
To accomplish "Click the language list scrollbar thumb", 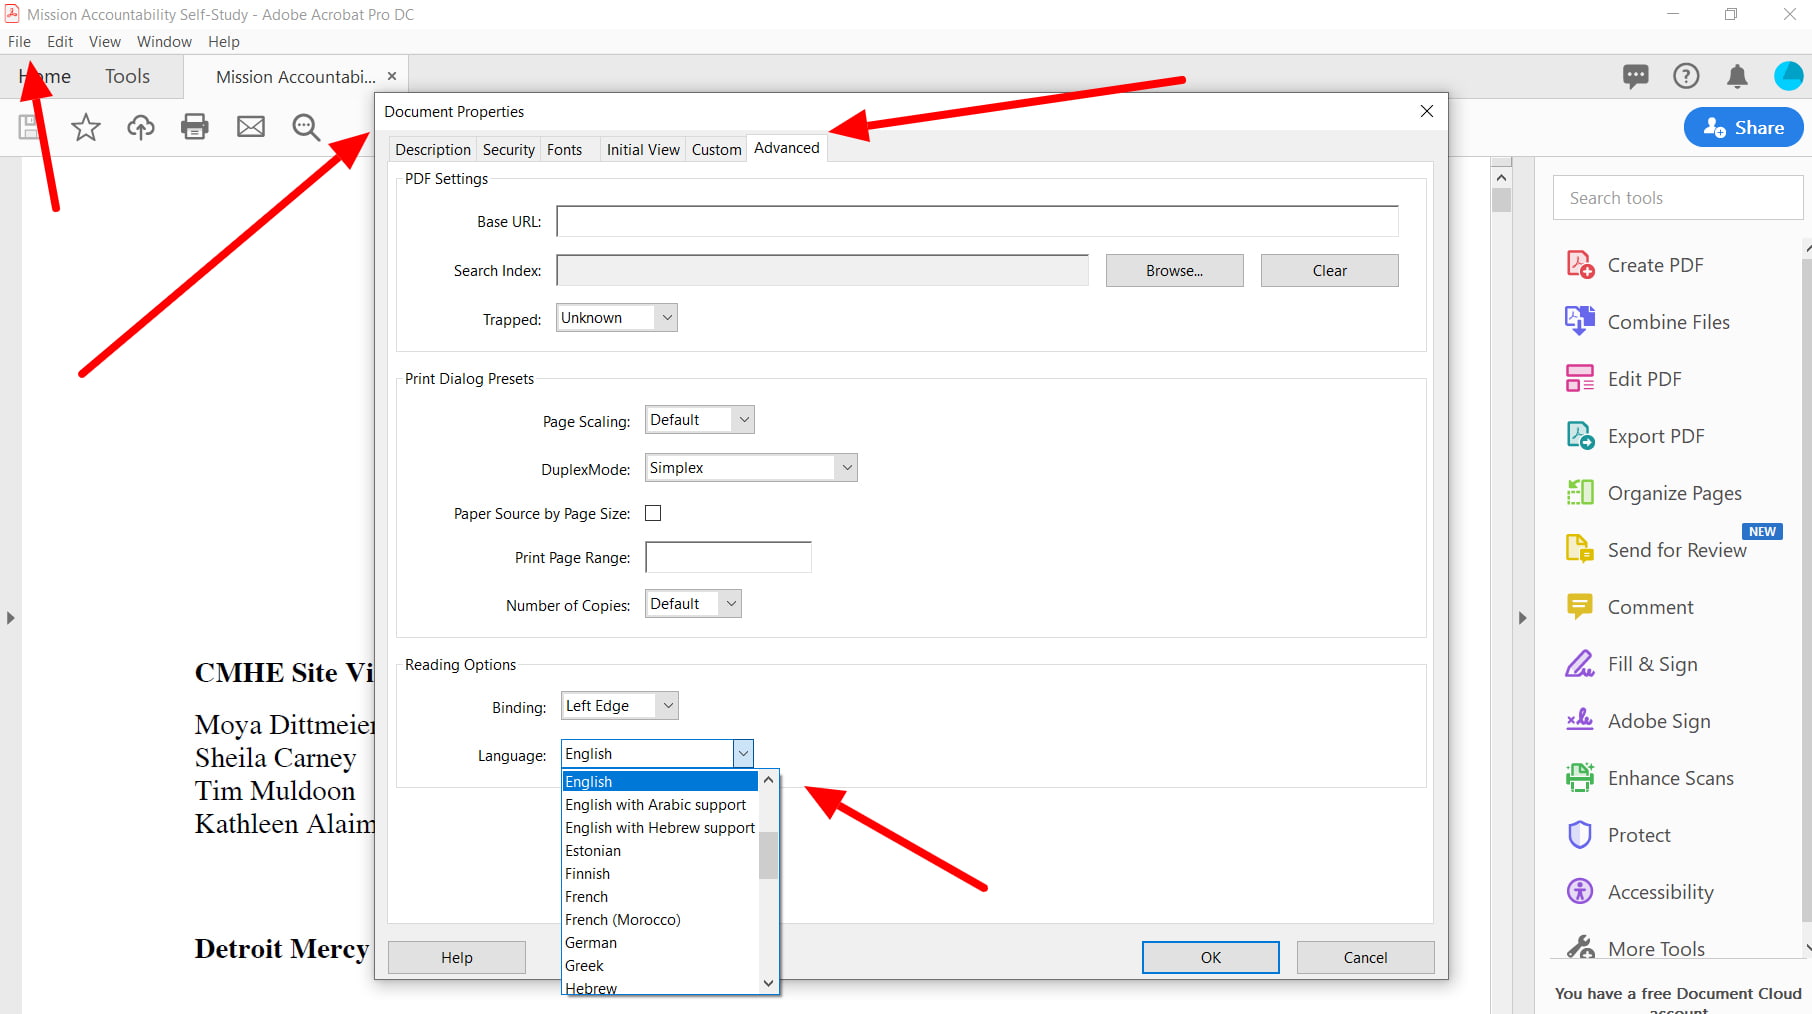I will (x=768, y=855).
